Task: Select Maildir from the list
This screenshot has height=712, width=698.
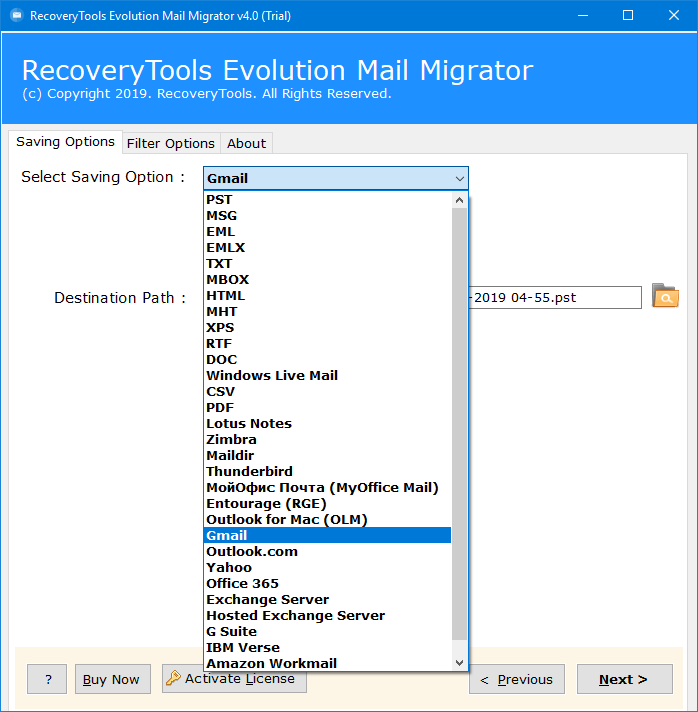Action: [x=328, y=455]
